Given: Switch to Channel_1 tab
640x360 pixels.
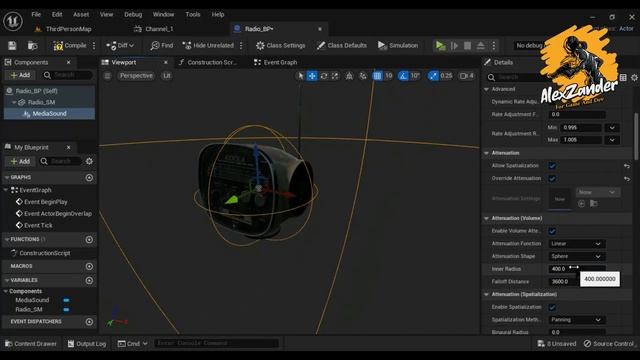Looking at the screenshot, I should point(154,29).
